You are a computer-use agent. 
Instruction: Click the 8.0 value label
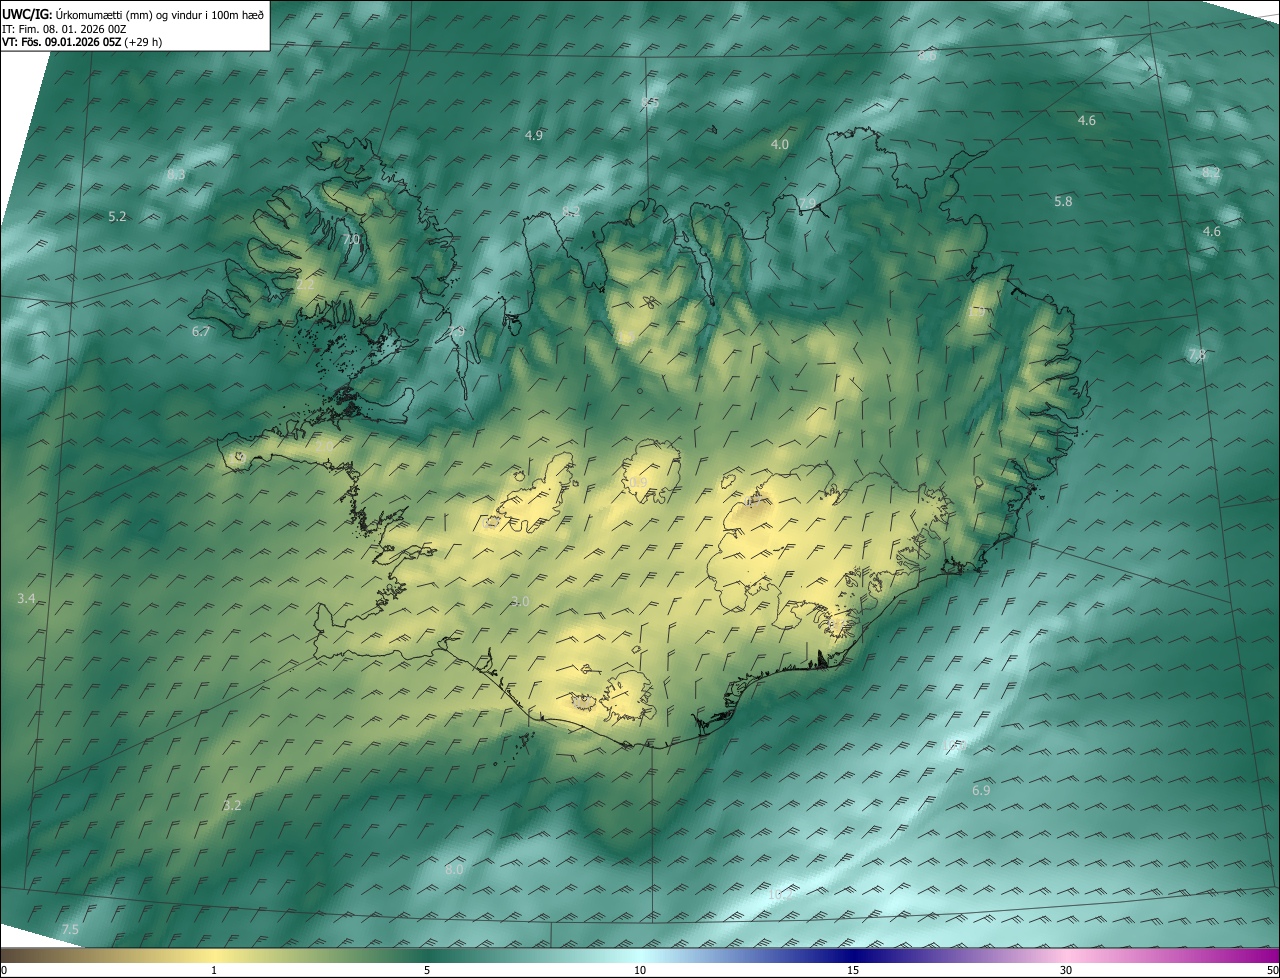tap(454, 870)
